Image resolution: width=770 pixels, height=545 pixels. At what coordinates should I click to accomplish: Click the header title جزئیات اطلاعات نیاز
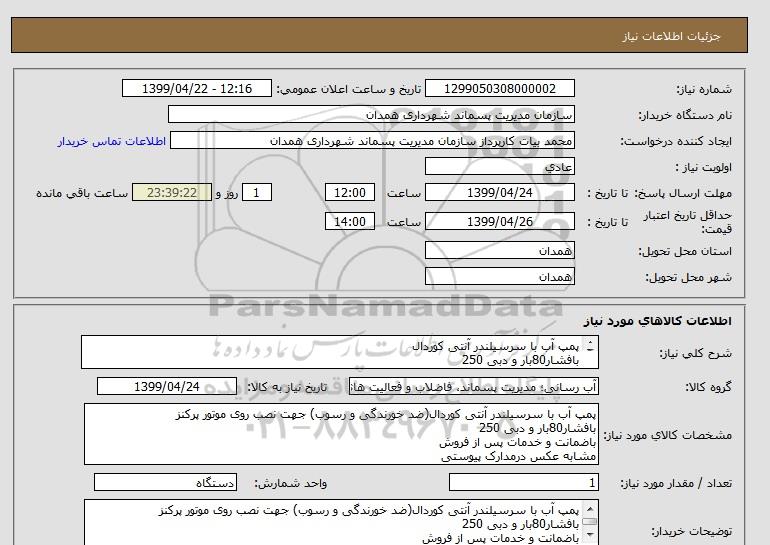[671, 36]
